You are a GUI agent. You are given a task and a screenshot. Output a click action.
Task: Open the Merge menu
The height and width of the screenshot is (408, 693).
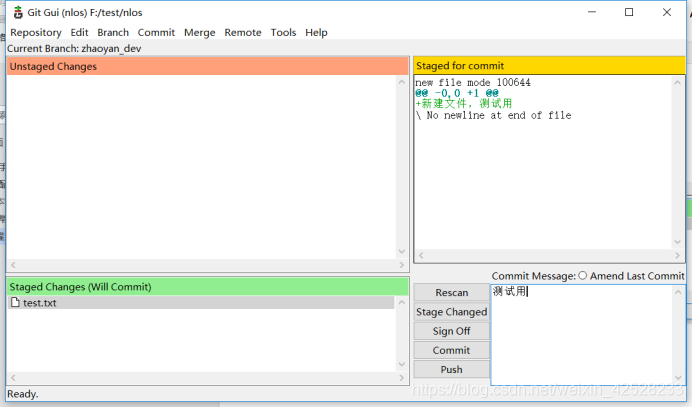pos(200,33)
